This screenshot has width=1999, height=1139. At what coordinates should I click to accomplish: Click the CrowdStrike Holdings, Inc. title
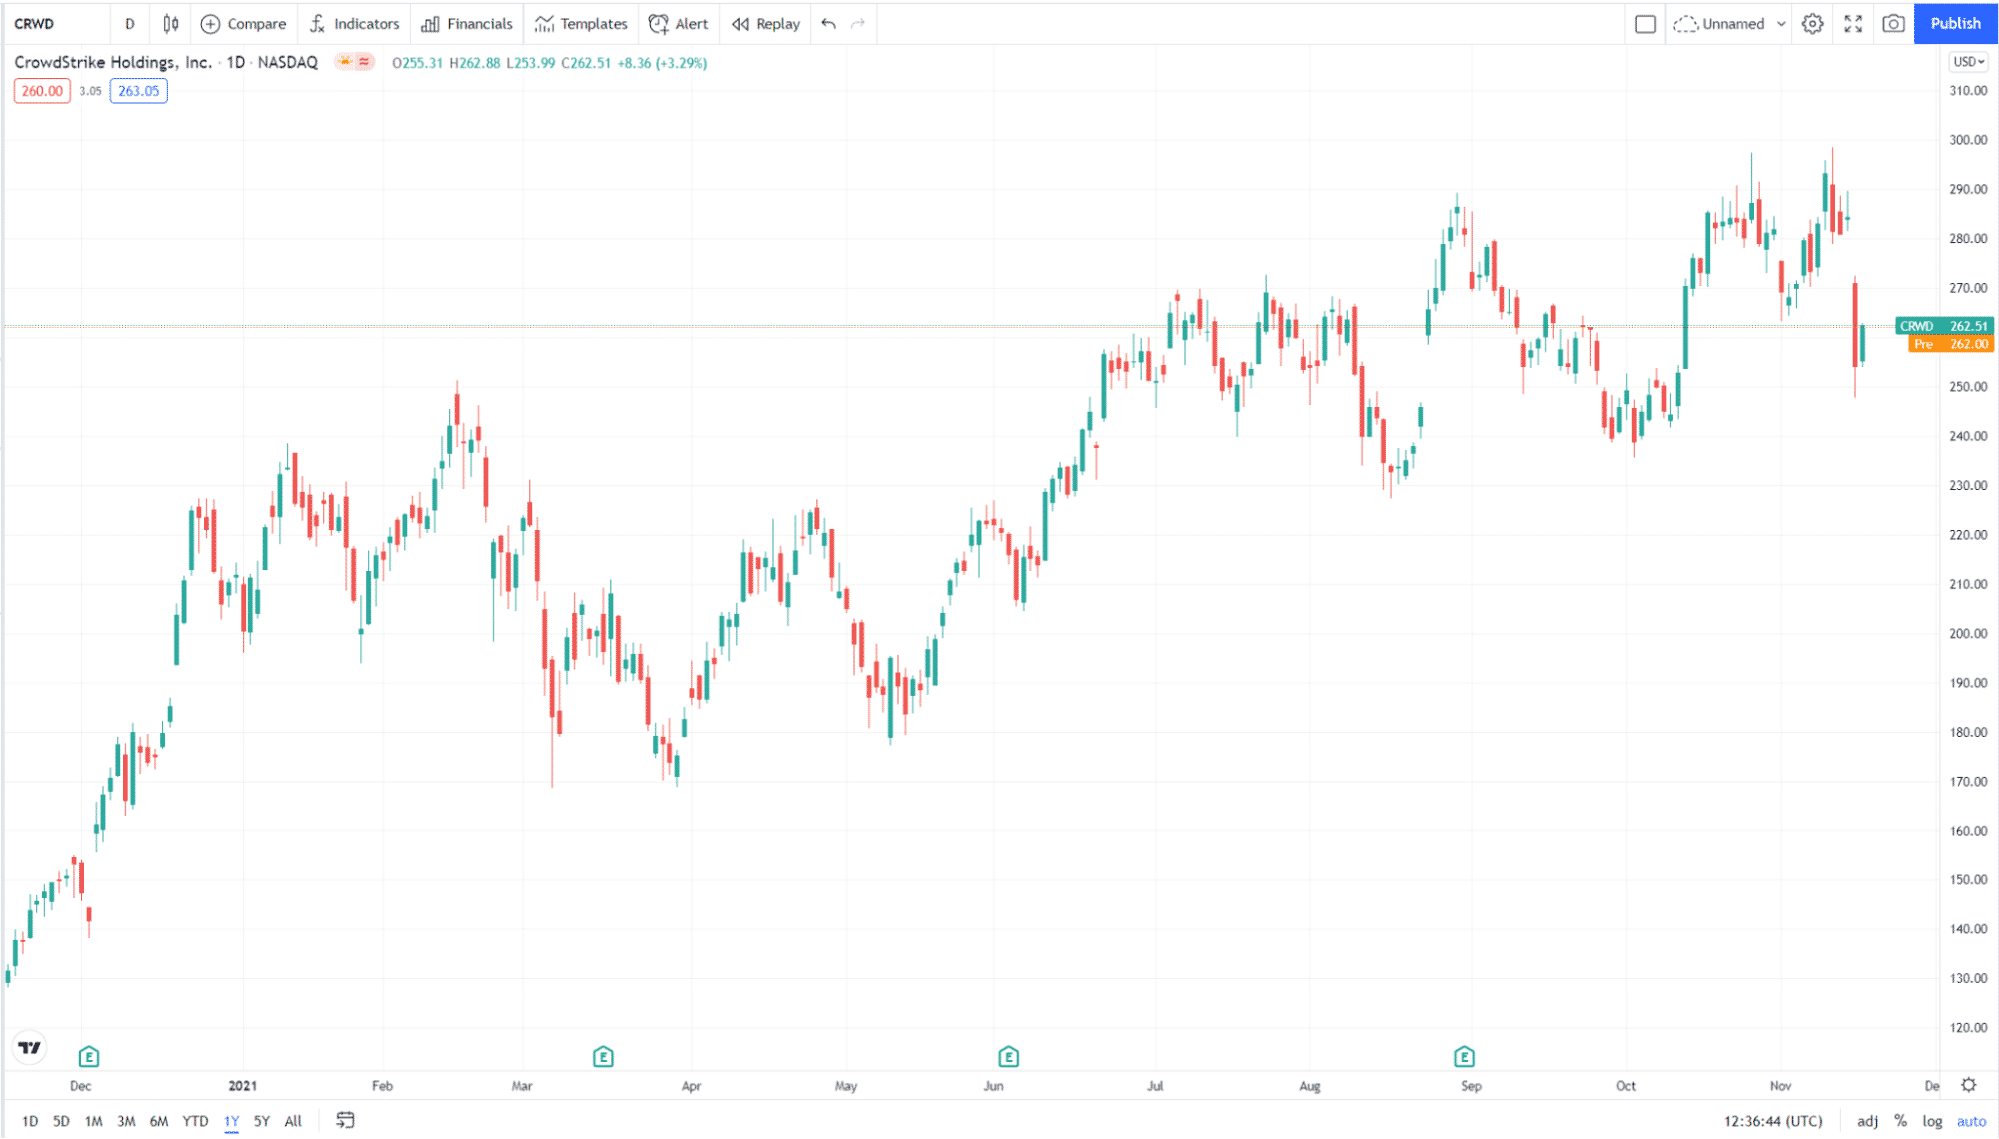(x=113, y=62)
